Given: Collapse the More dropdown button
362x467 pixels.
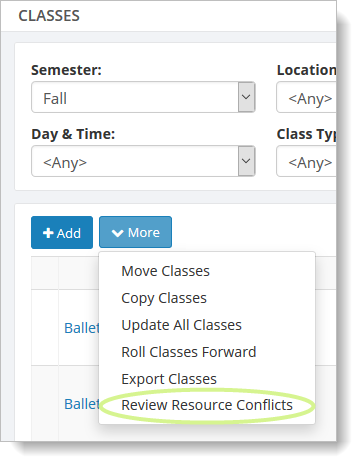Looking at the screenshot, I should pos(135,232).
